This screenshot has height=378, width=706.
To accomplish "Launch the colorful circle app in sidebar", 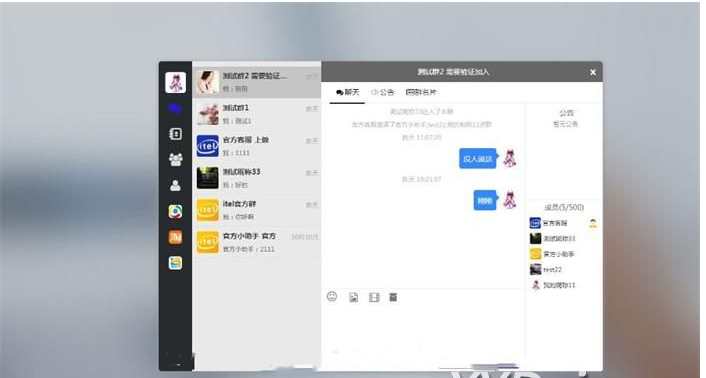I will 175,211.
